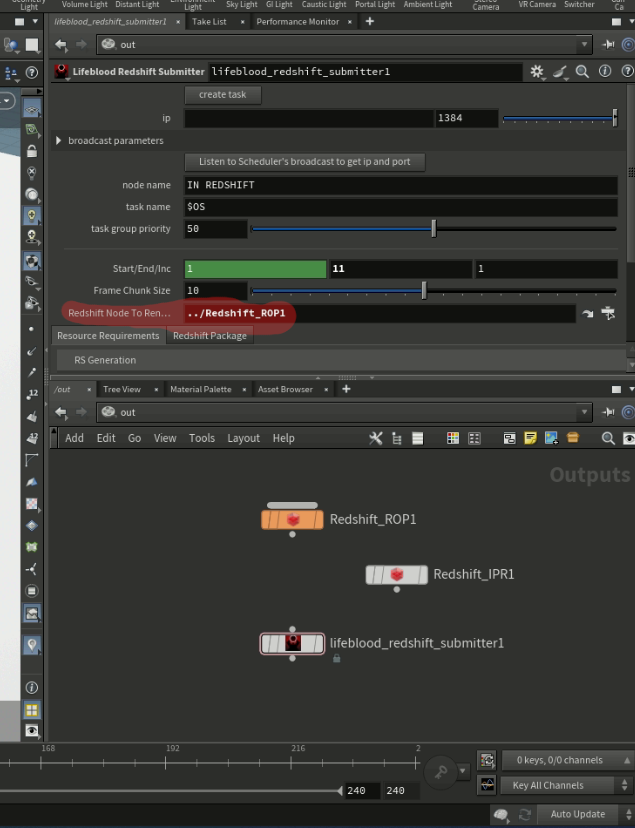Switch to the Performance Monitor tab
This screenshot has width=635, height=828.
298,22
